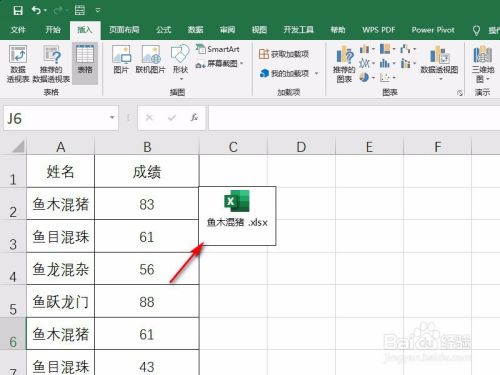Open the 文件 menu
500x375 pixels.
(x=18, y=30)
